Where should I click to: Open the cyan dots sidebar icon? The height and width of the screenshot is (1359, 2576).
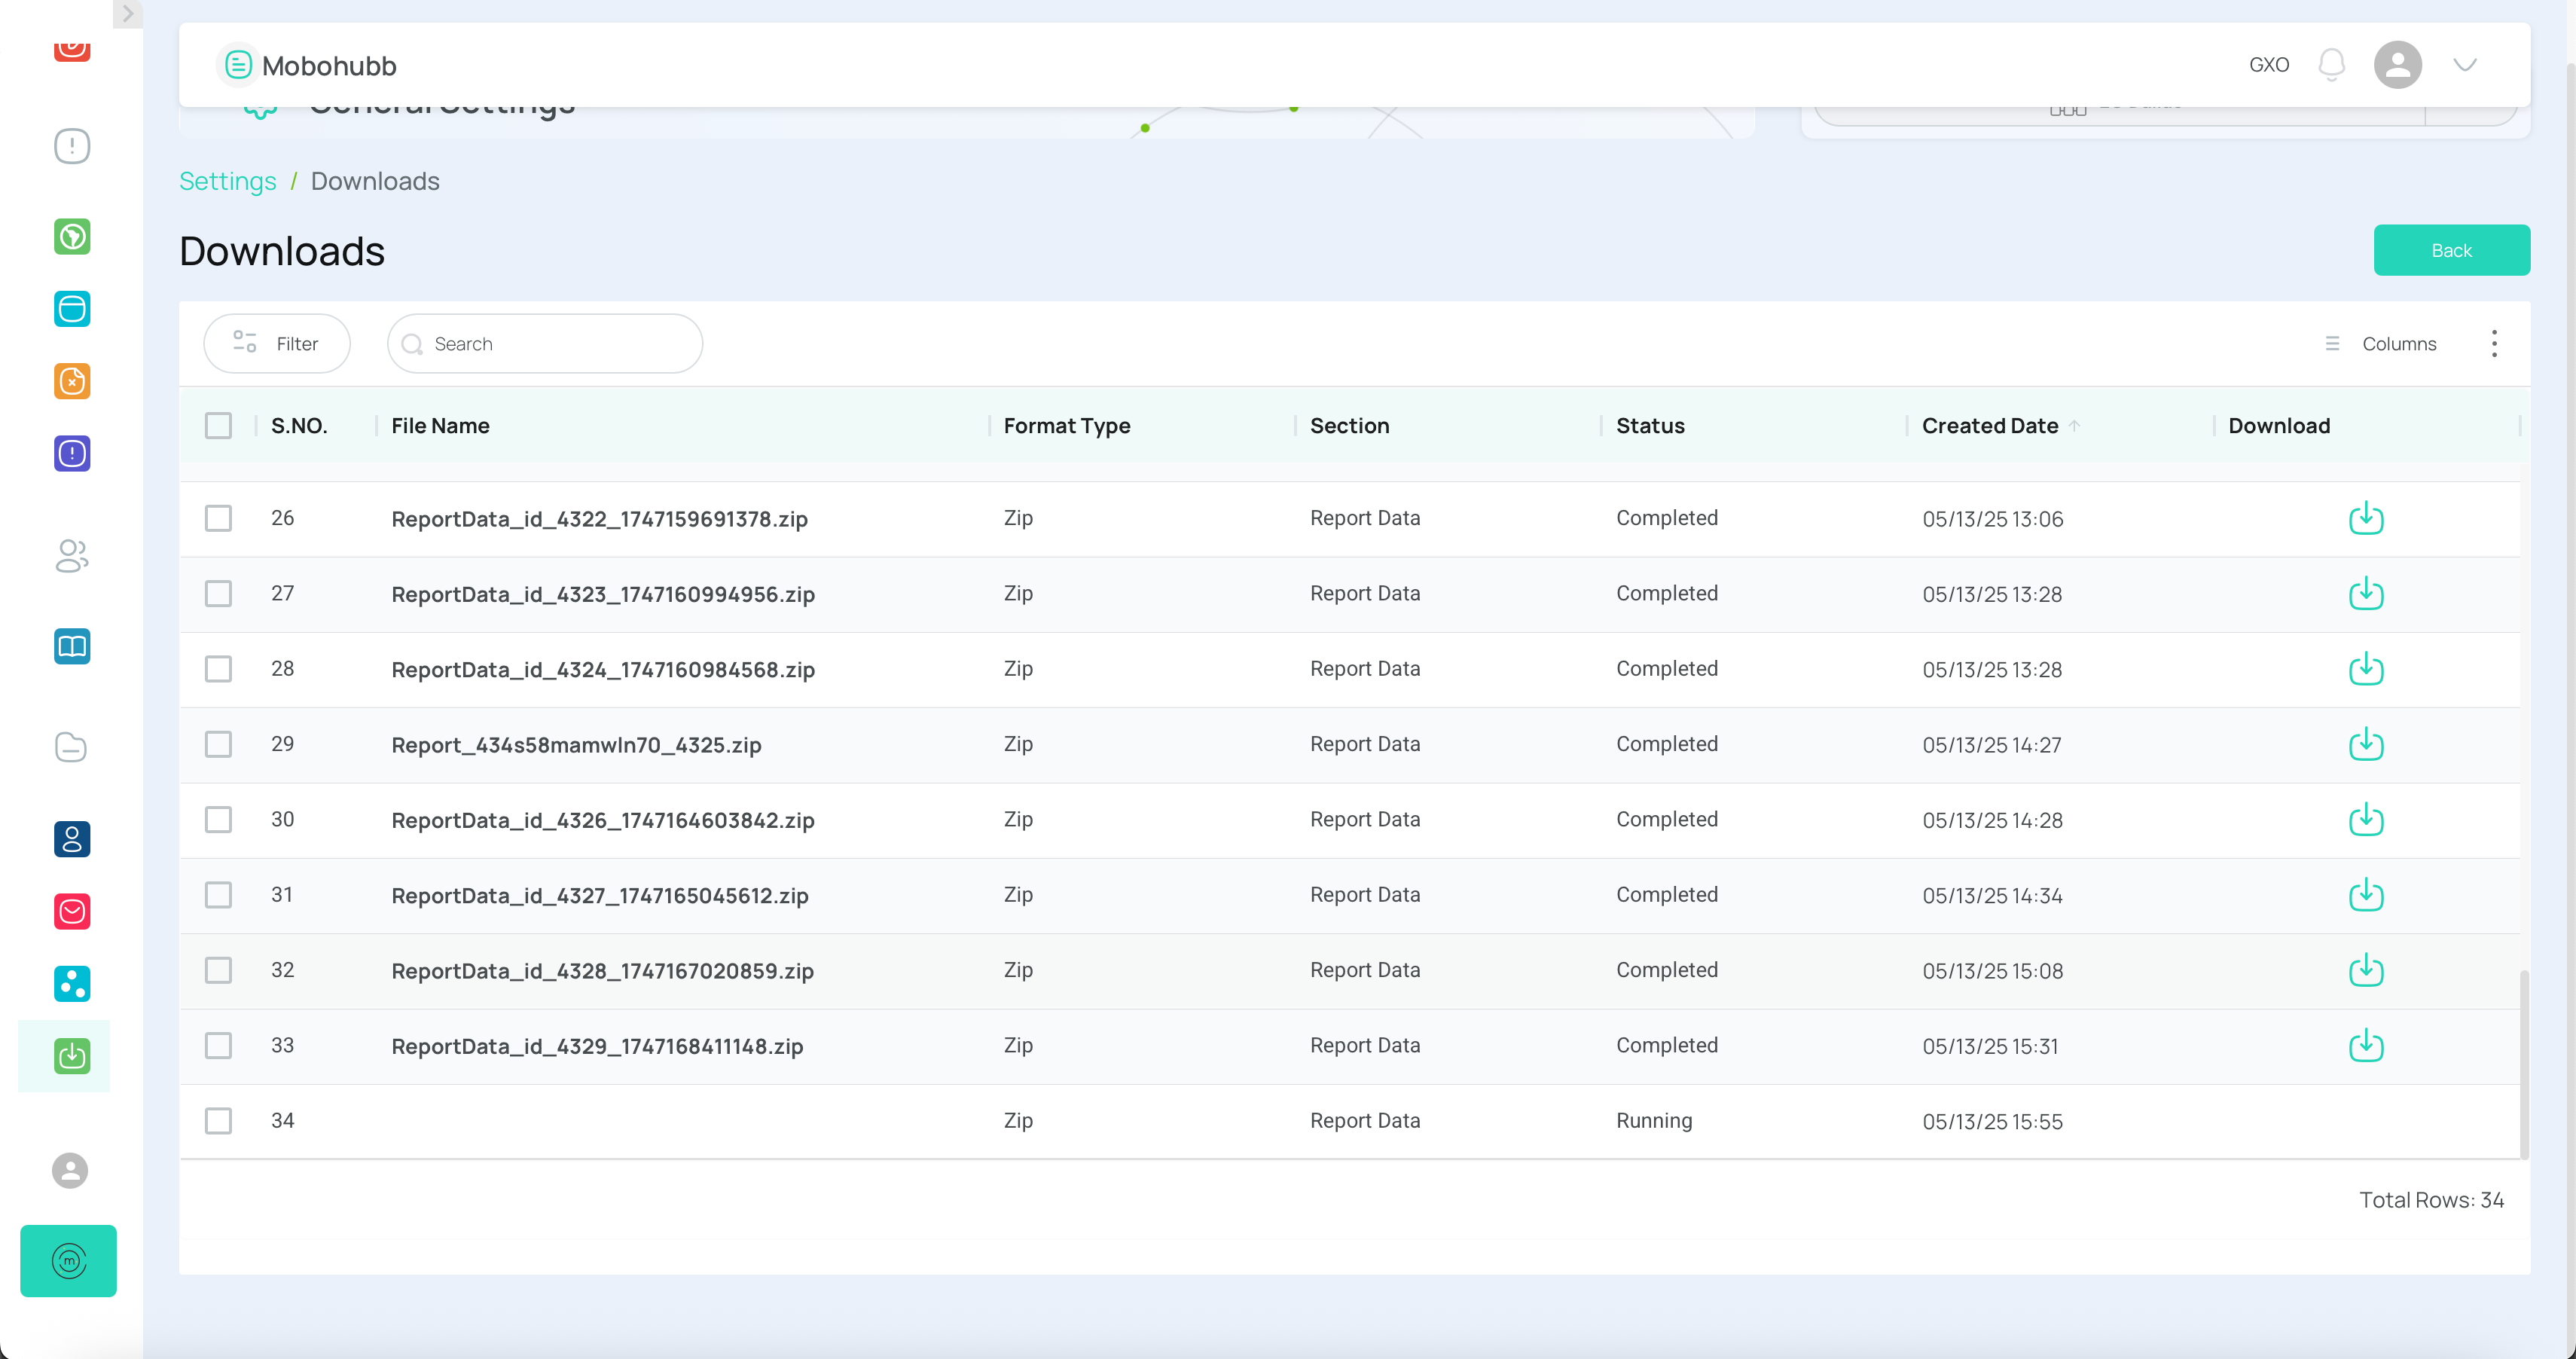[x=72, y=984]
